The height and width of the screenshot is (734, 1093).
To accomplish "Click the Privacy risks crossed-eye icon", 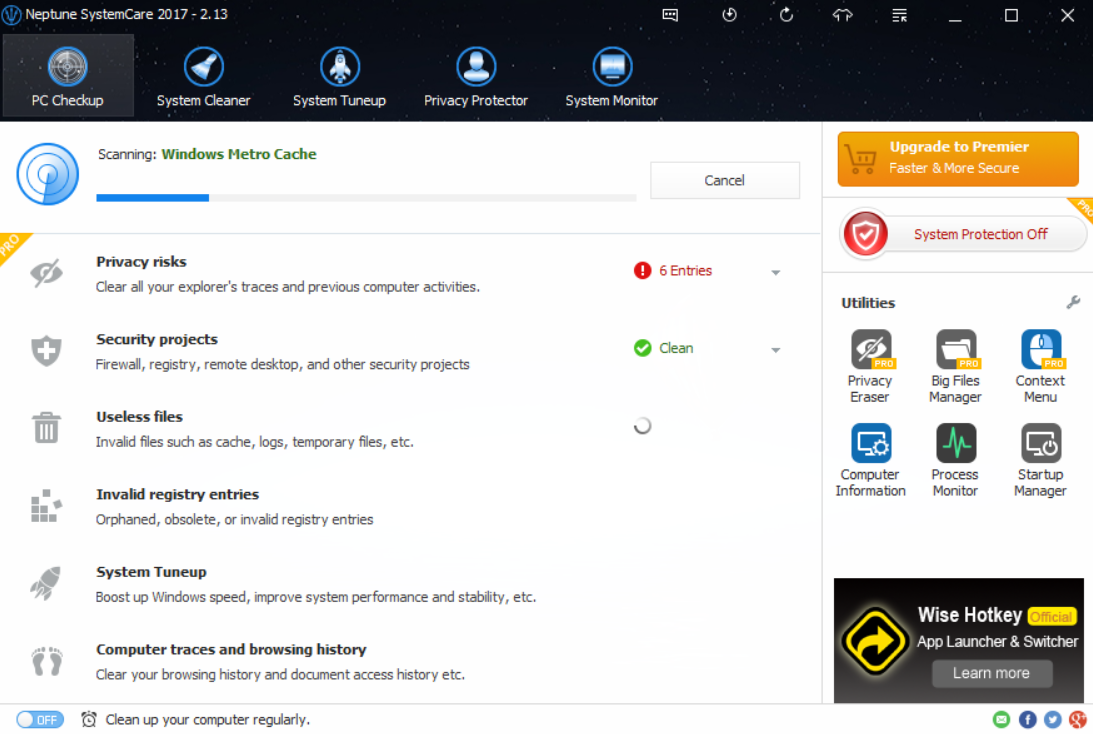I will coord(47,273).
